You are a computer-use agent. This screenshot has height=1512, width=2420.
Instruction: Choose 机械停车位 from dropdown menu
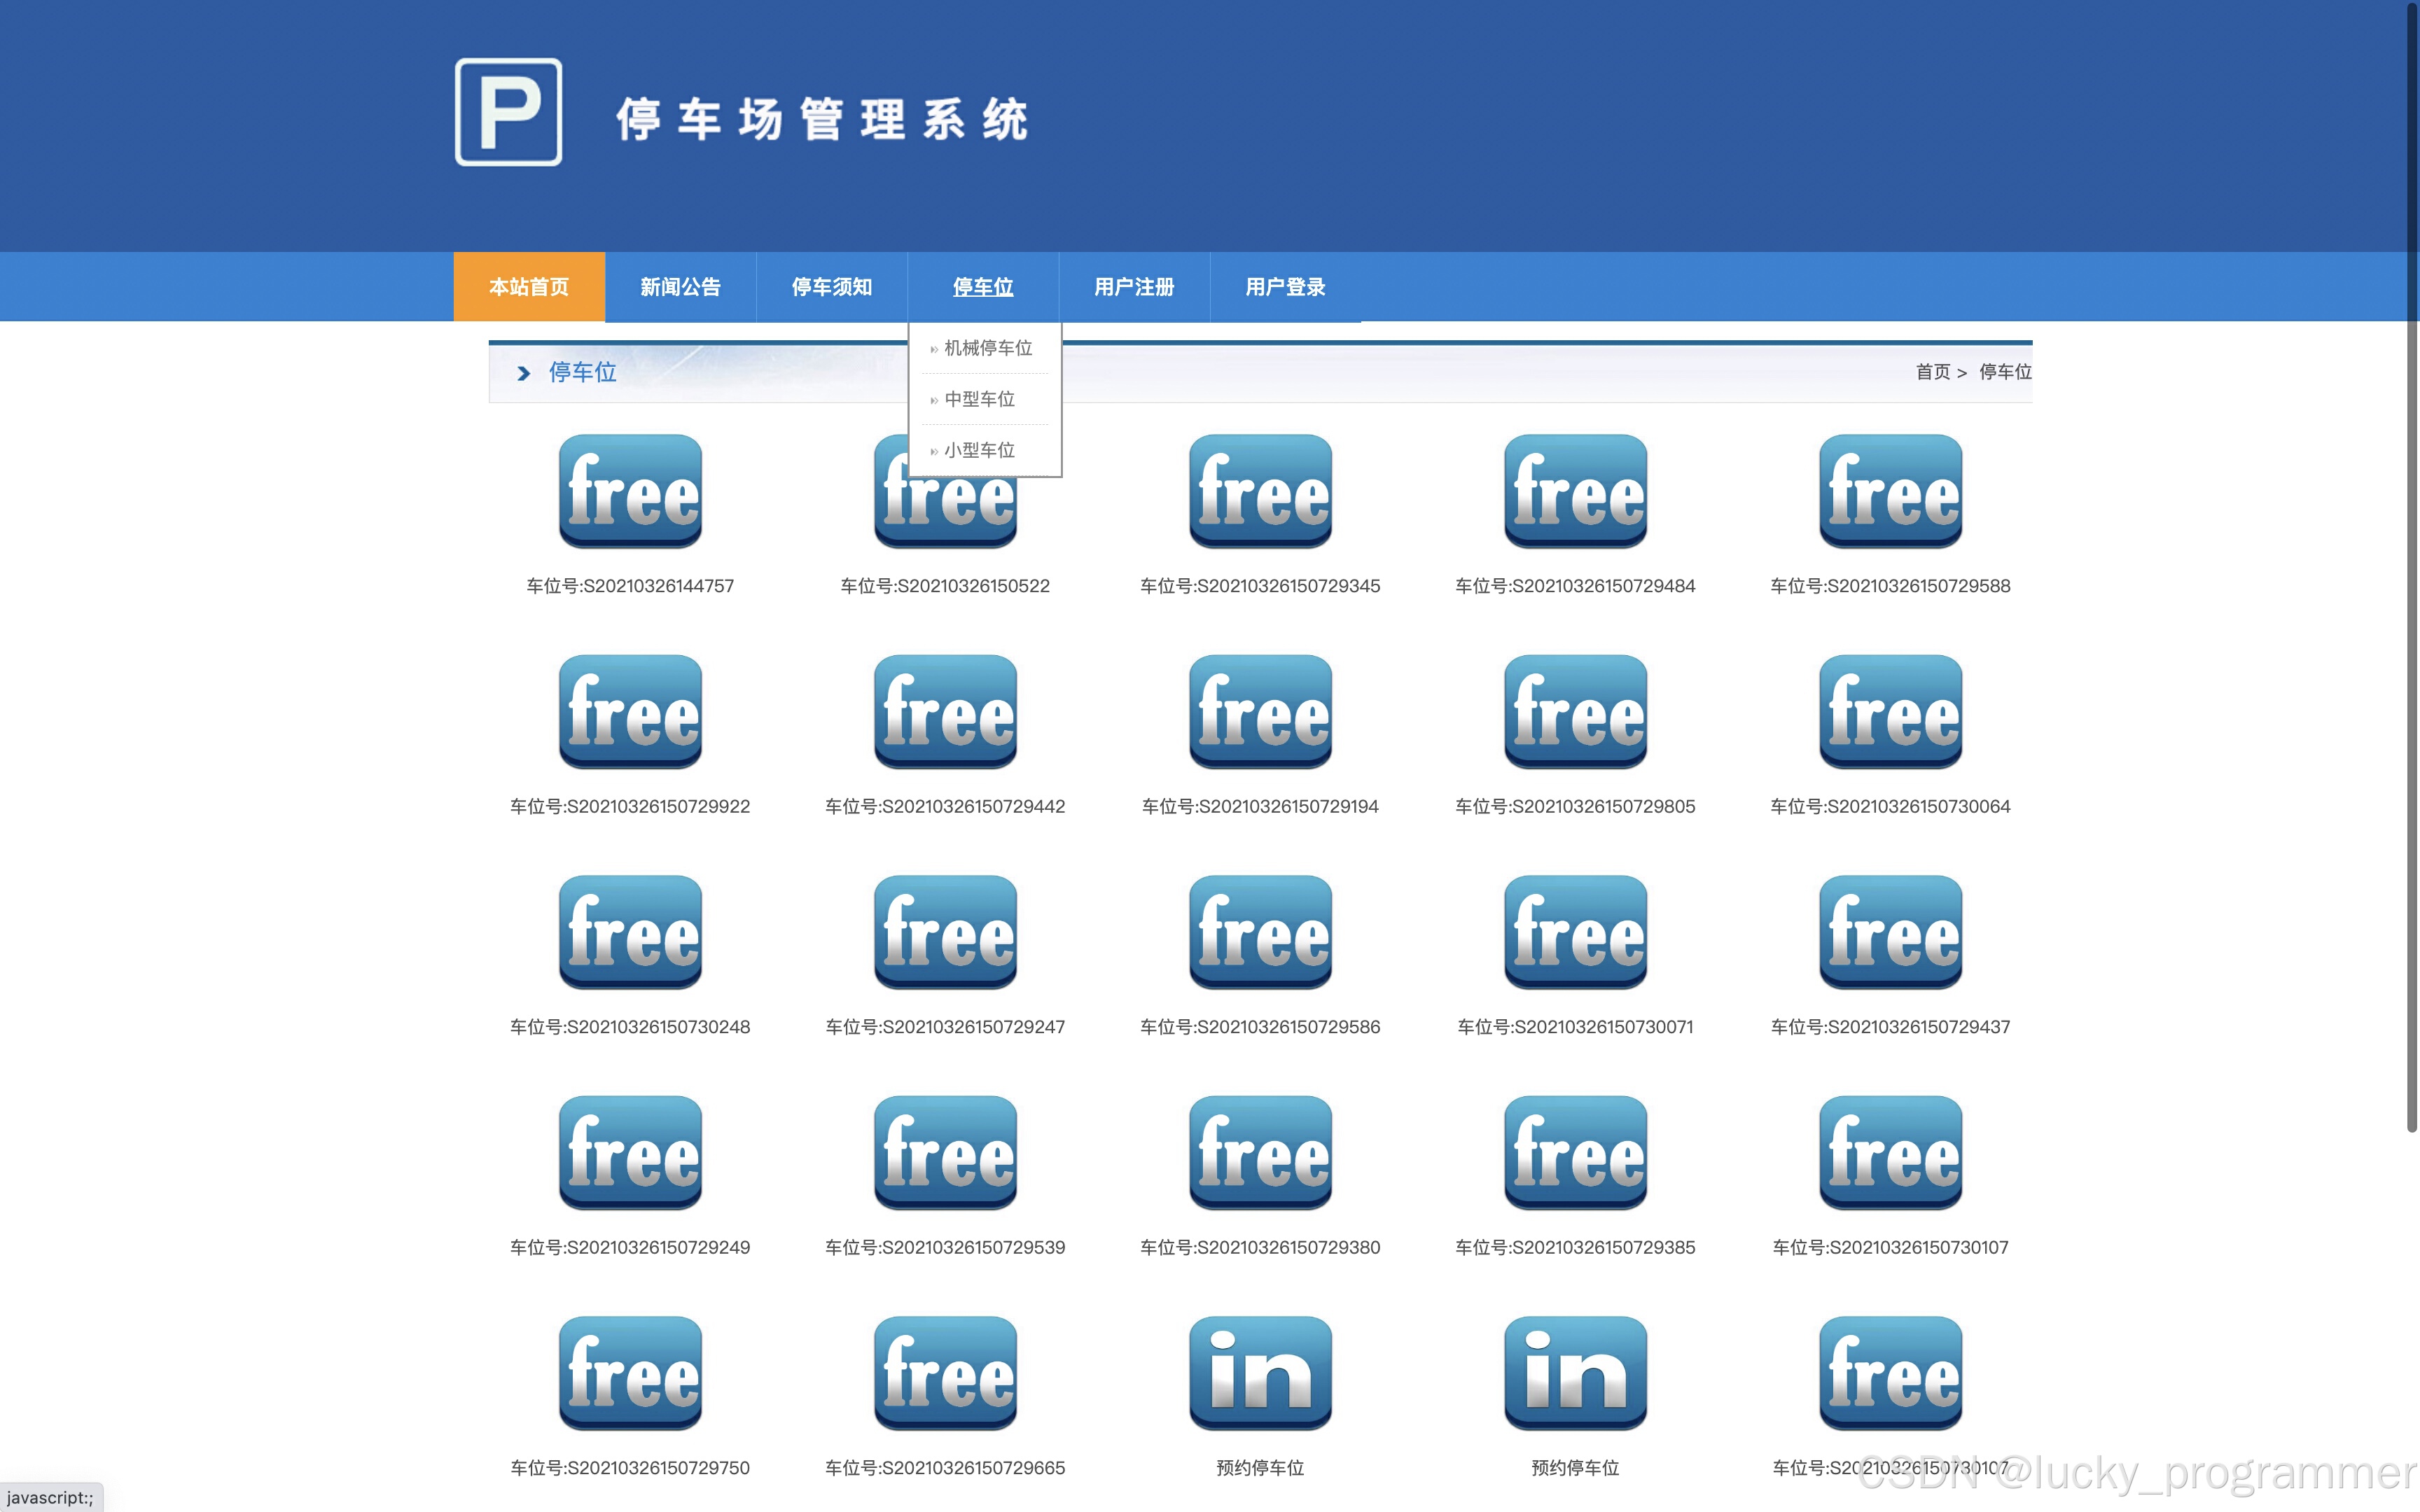point(987,348)
